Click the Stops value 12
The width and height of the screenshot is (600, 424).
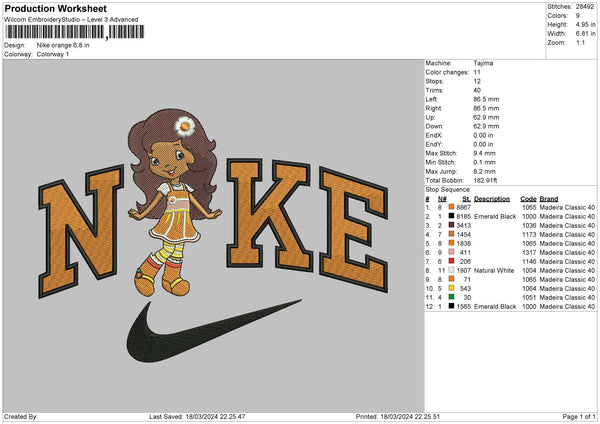(x=477, y=81)
